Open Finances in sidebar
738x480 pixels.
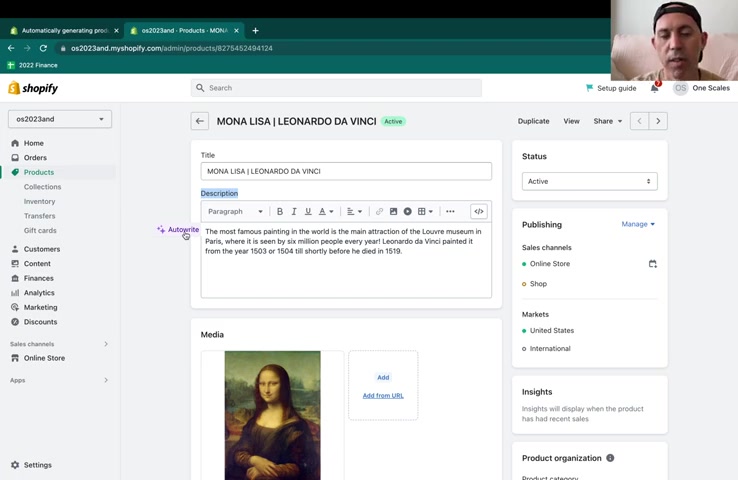[38, 278]
